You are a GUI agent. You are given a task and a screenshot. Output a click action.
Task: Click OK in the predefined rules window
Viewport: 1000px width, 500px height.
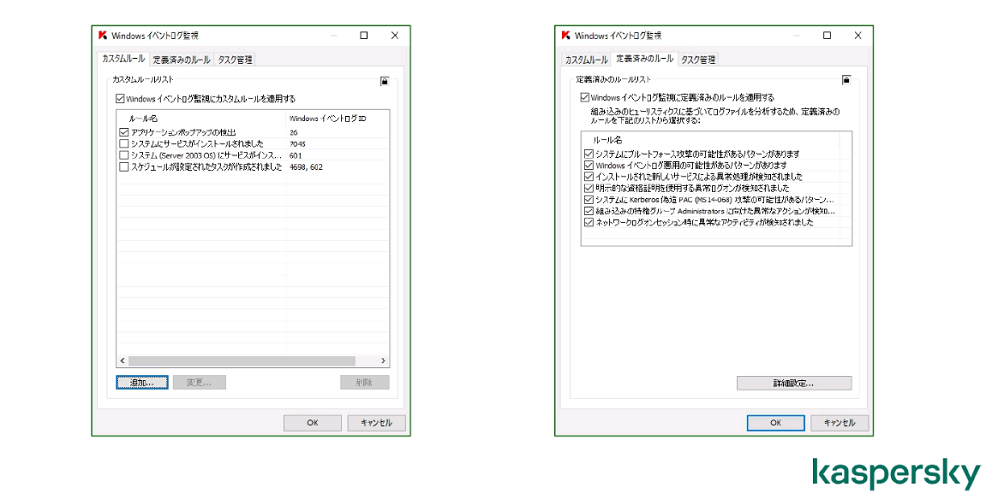[x=776, y=423]
